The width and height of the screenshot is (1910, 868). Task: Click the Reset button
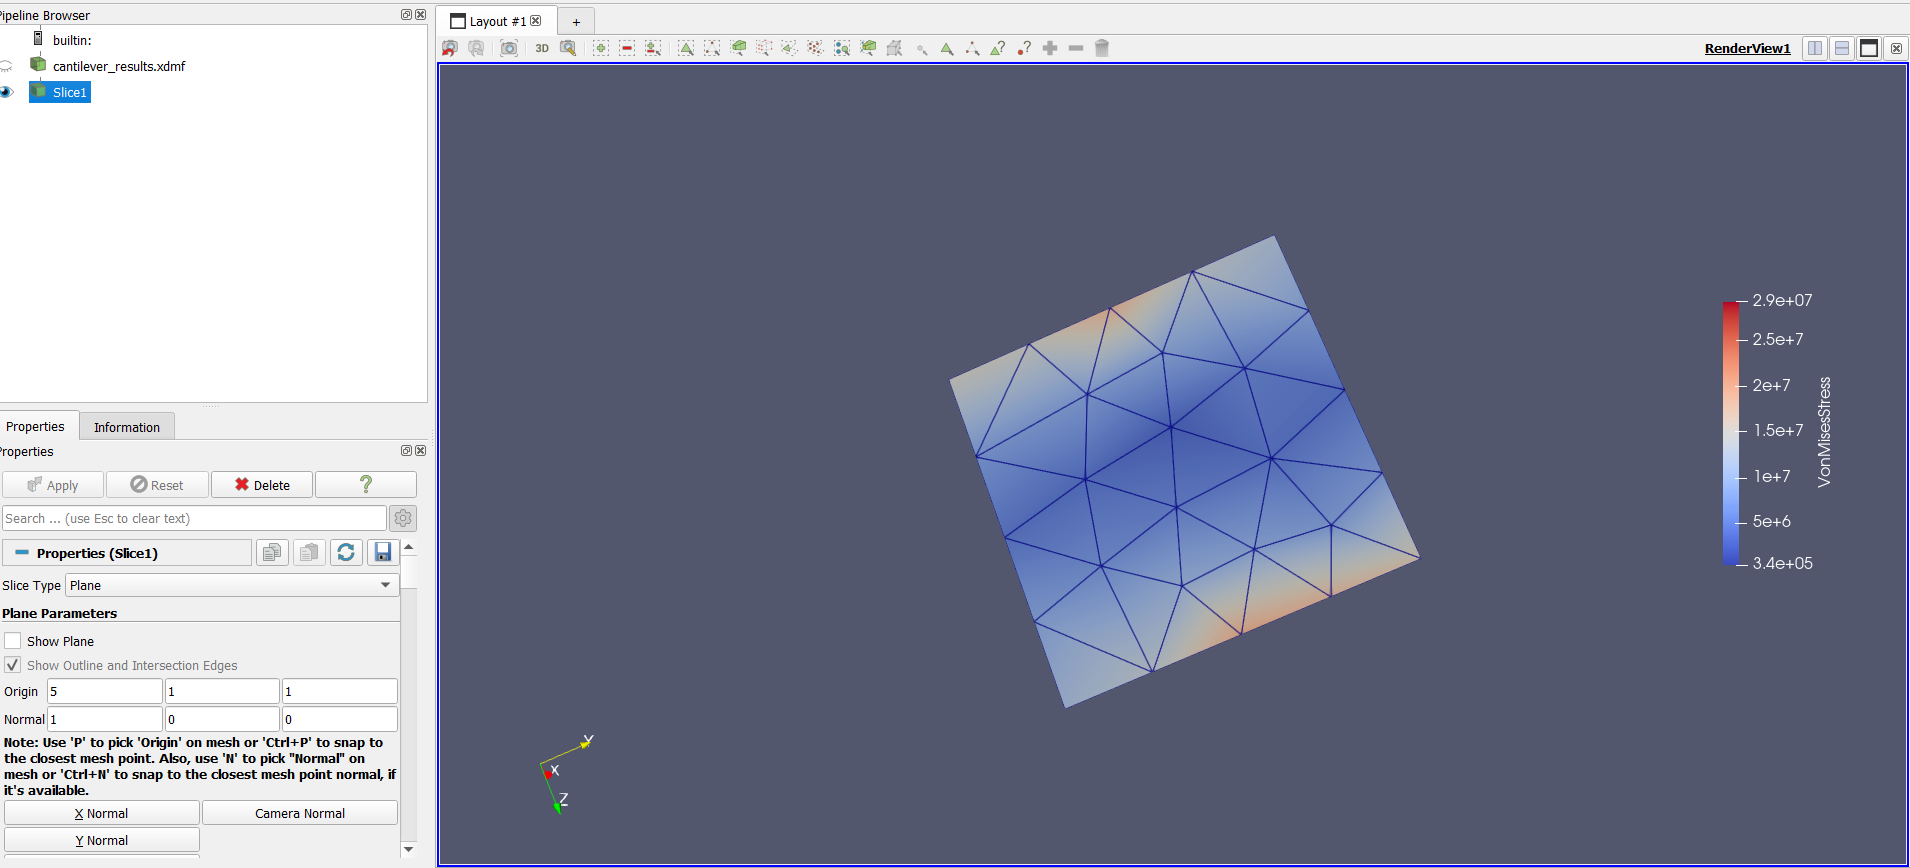157,485
